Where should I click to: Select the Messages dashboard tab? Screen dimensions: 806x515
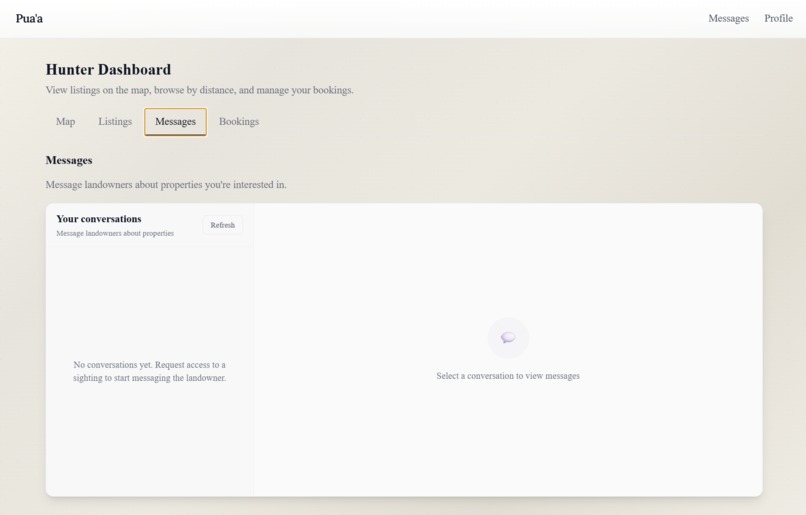tap(175, 122)
